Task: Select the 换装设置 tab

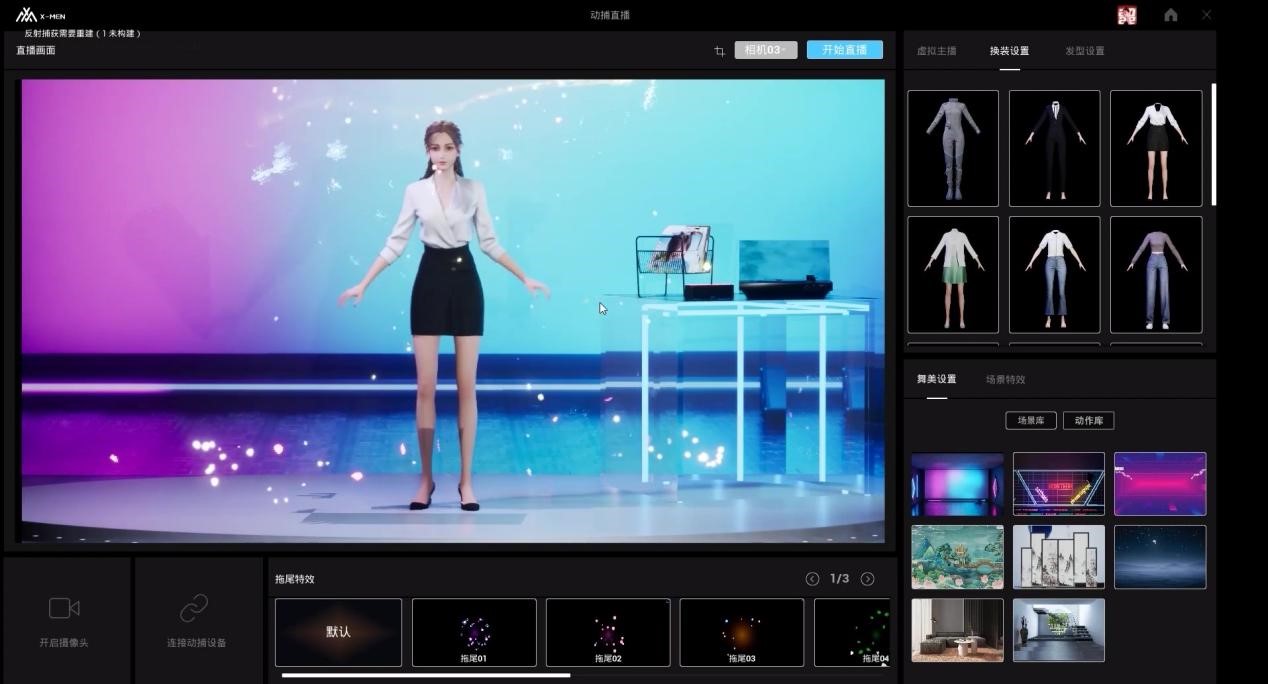Action: 1009,51
